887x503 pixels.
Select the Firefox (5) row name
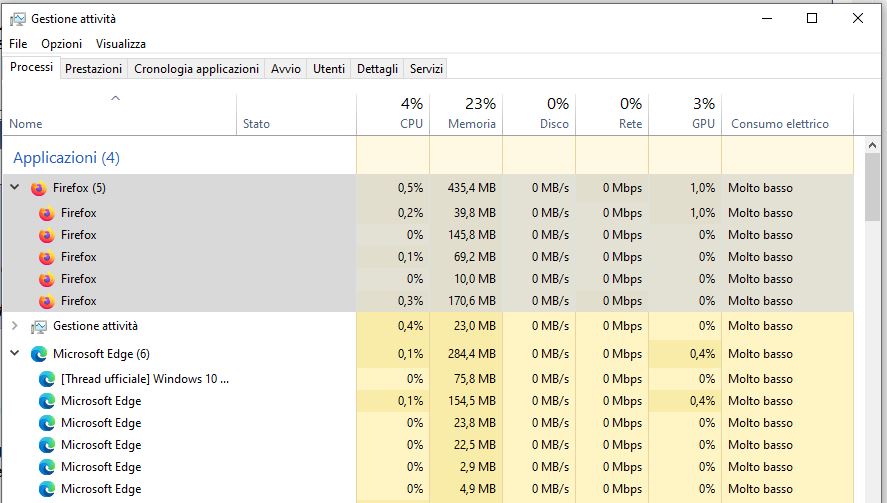pos(79,188)
